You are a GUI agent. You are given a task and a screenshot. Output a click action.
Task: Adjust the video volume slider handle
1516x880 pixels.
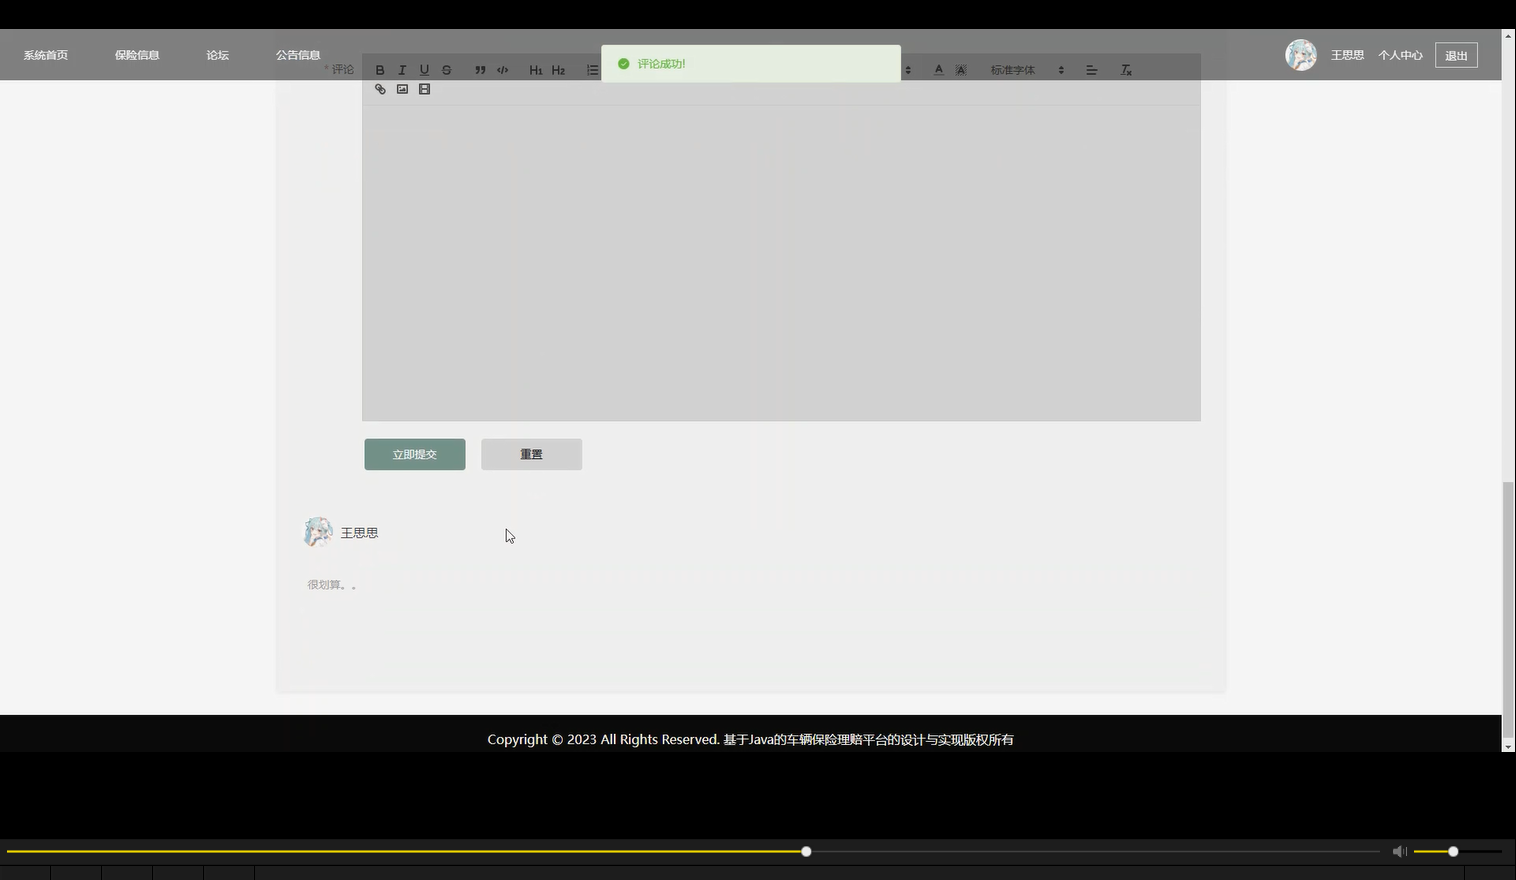(x=1453, y=852)
